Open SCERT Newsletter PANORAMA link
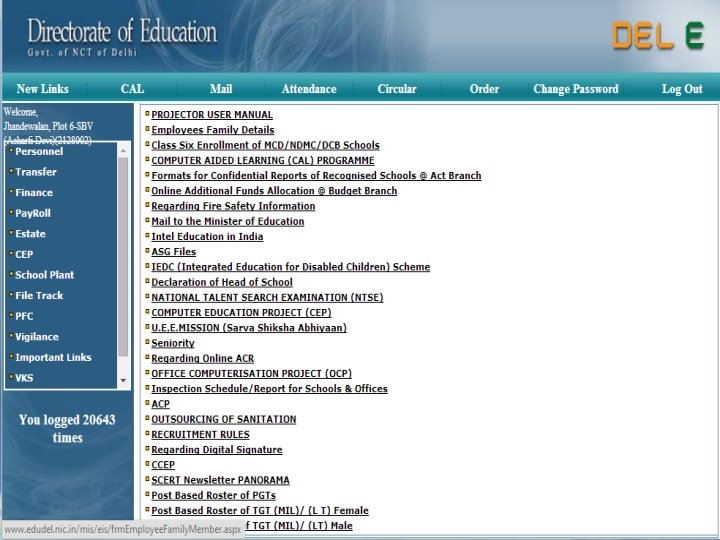 click(x=220, y=480)
